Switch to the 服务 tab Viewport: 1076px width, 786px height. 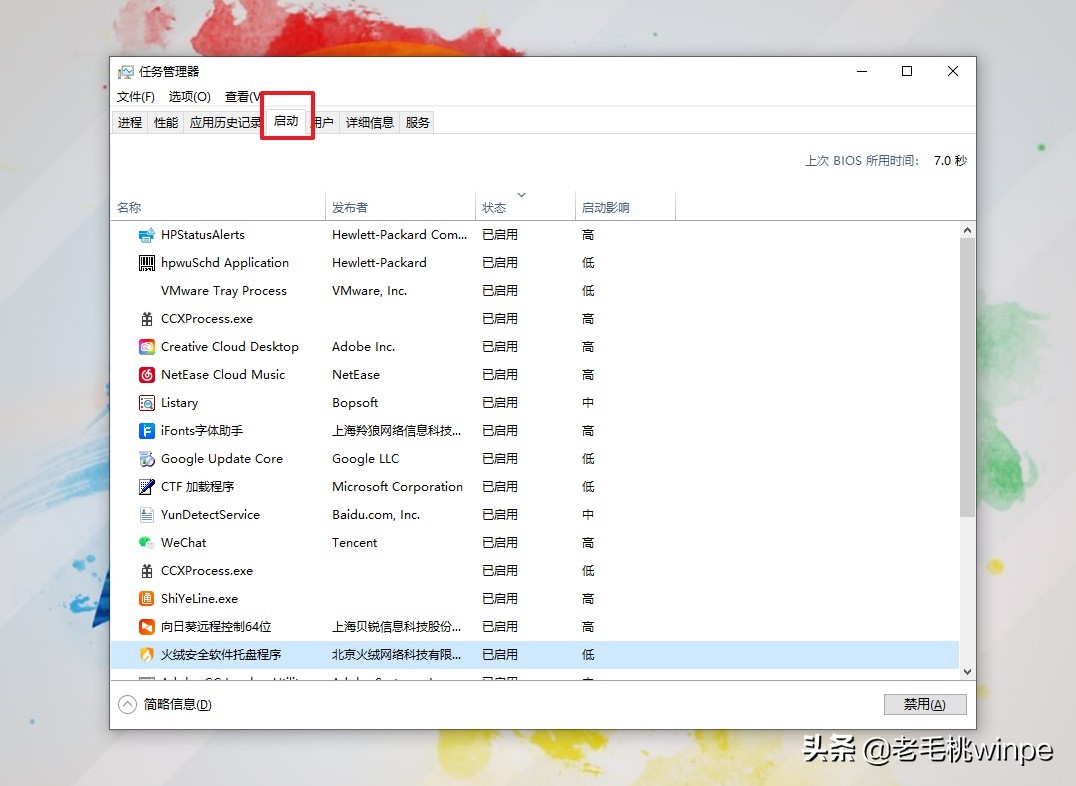point(417,123)
